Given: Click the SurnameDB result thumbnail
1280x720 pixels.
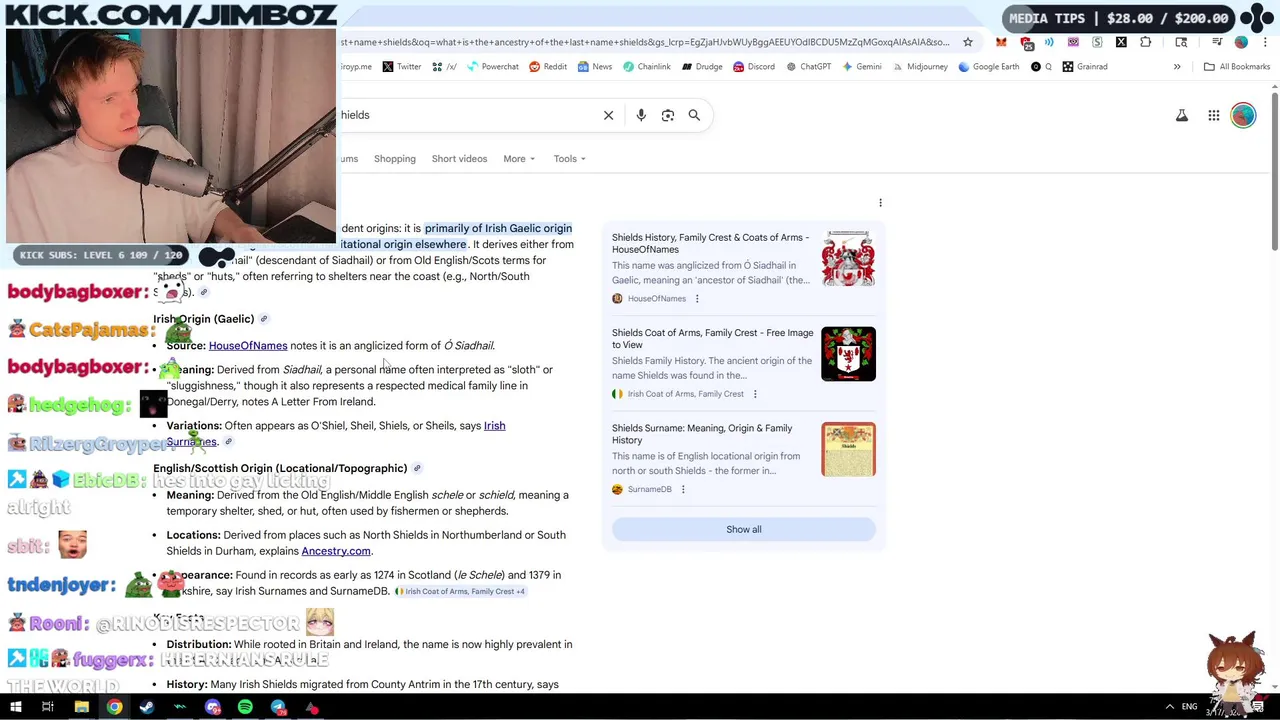Looking at the screenshot, I should [848, 449].
